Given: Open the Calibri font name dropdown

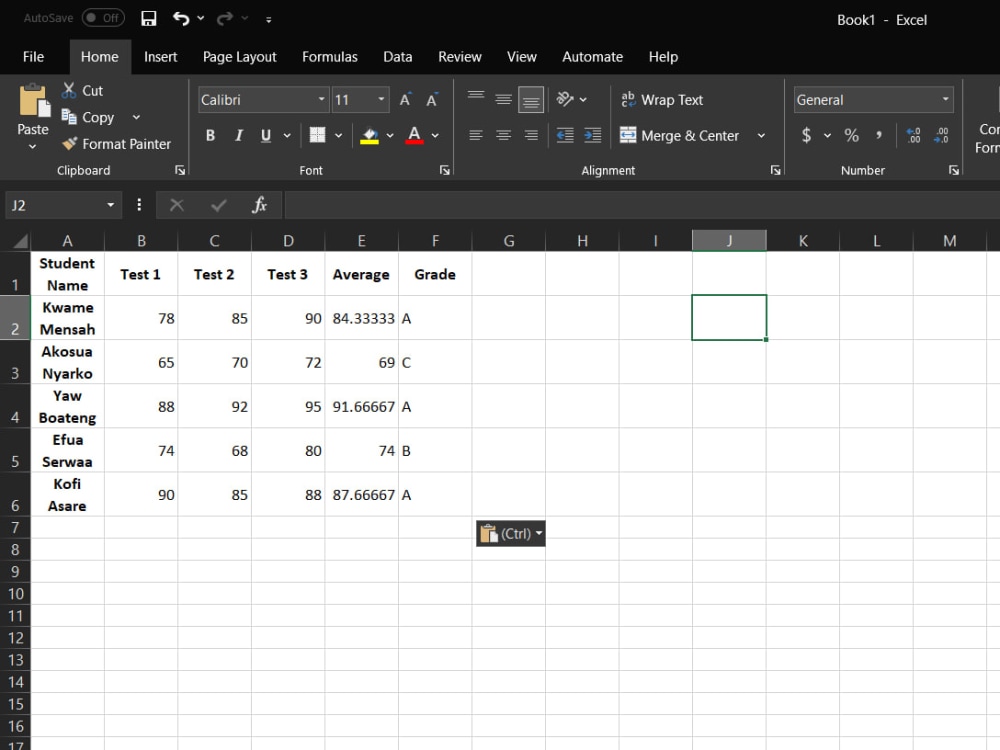Looking at the screenshot, I should pos(321,99).
